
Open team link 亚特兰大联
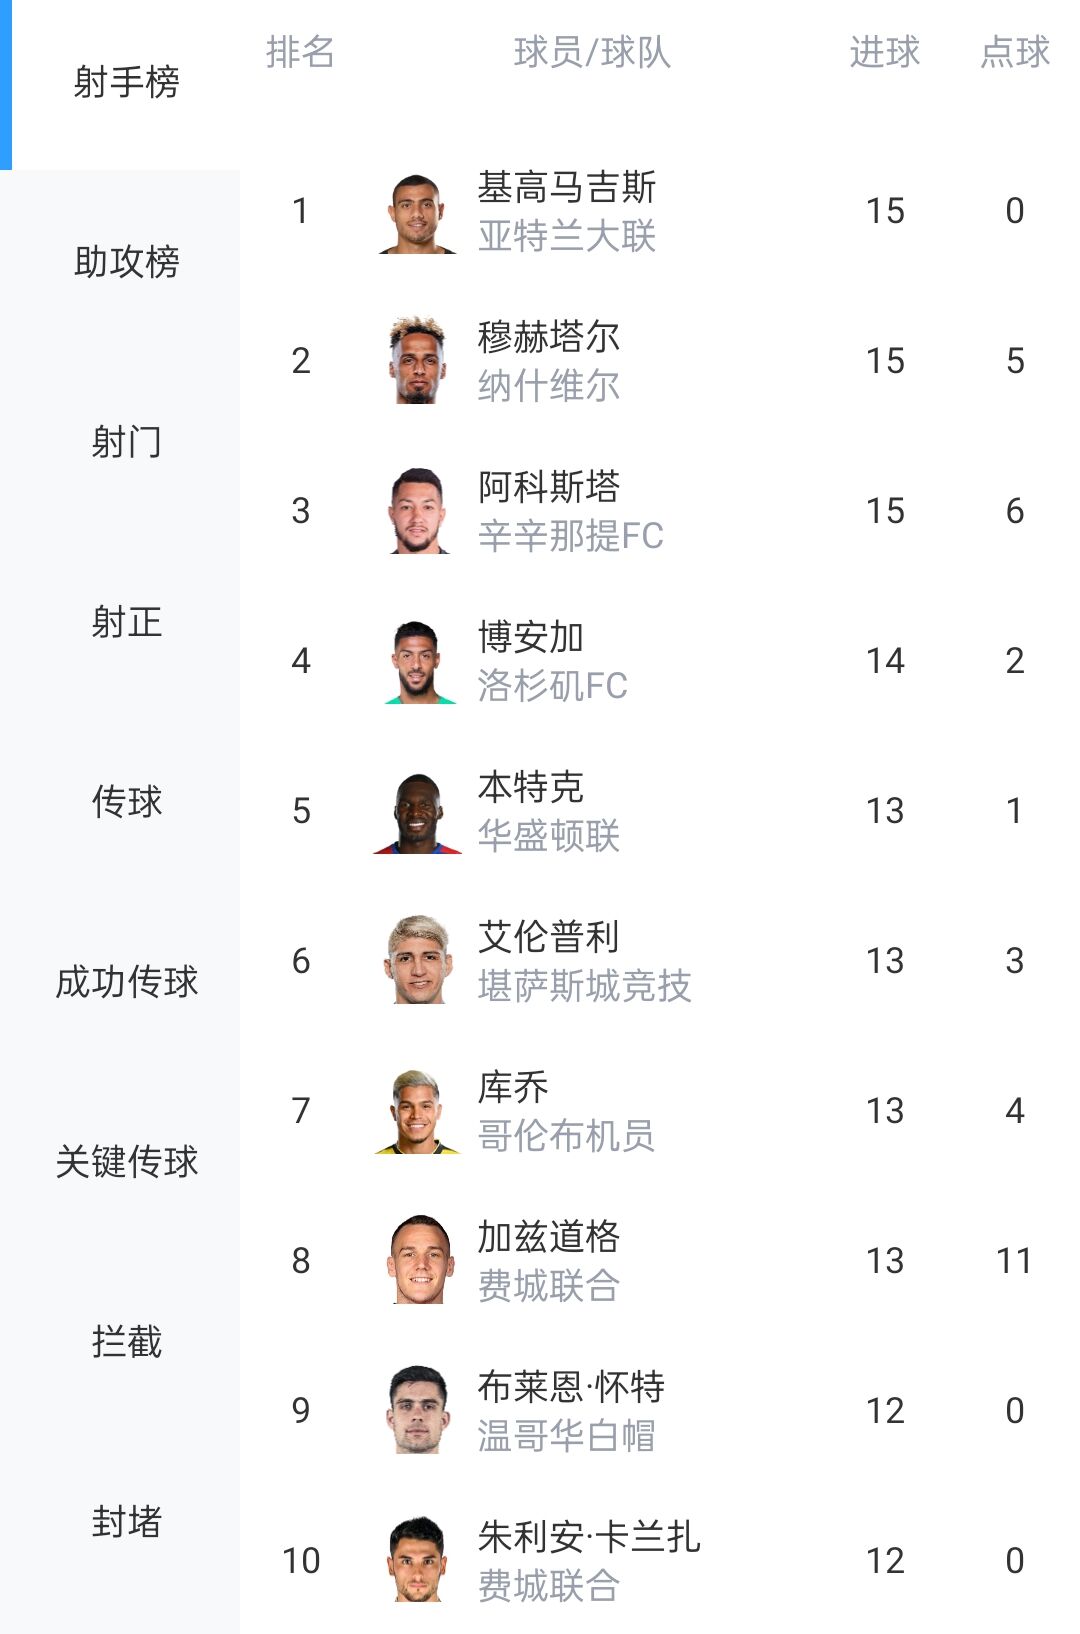567,237
